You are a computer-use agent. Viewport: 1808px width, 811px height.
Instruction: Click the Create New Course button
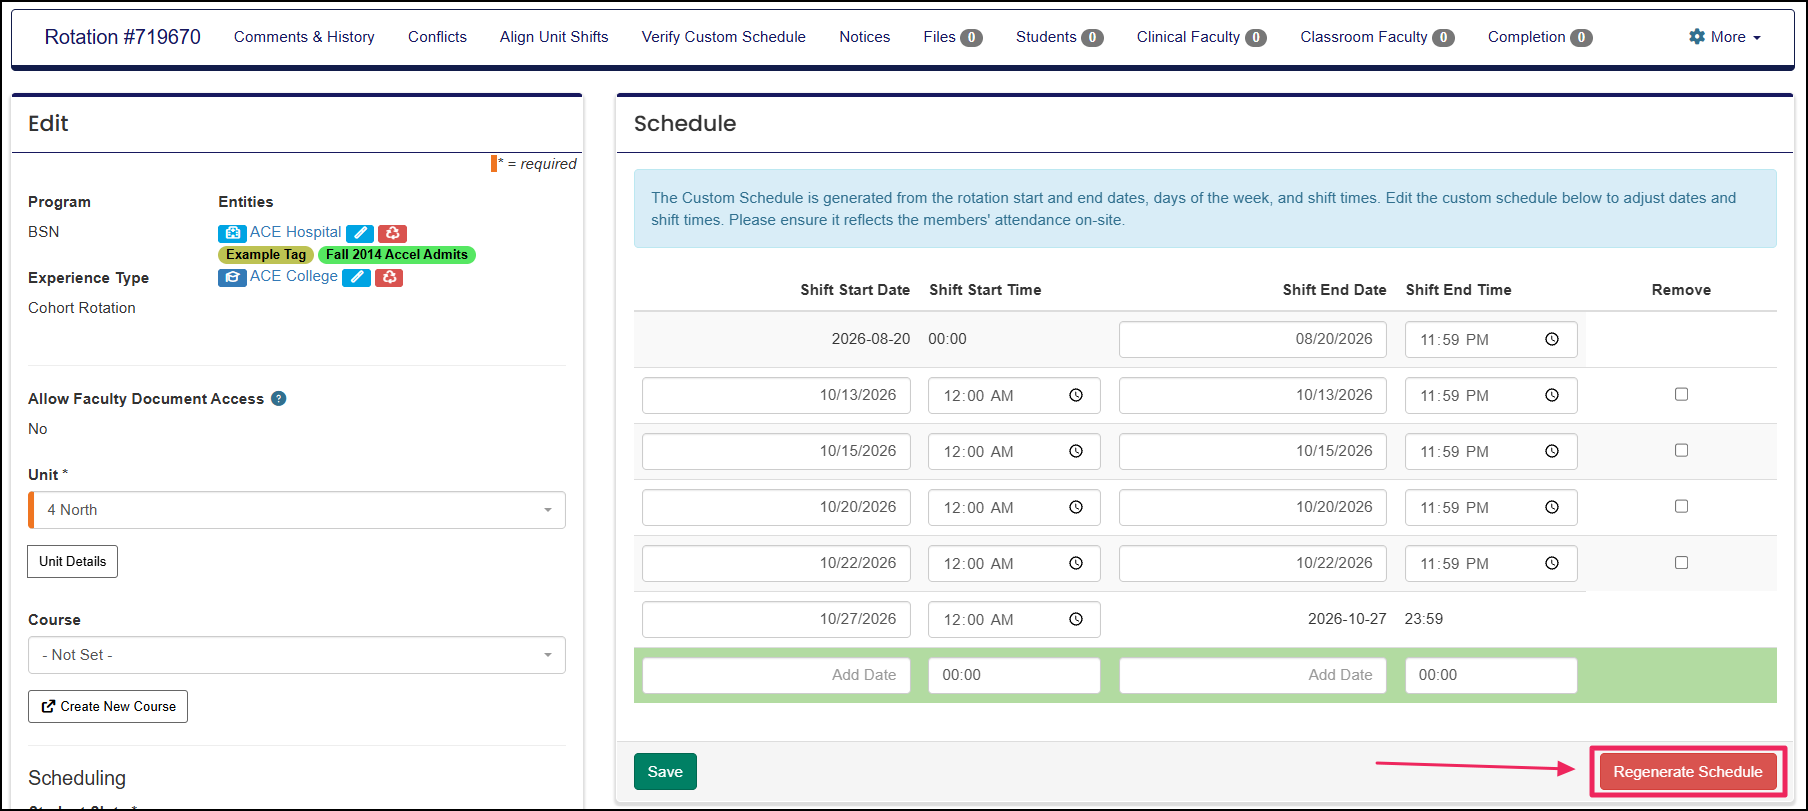coord(108,707)
